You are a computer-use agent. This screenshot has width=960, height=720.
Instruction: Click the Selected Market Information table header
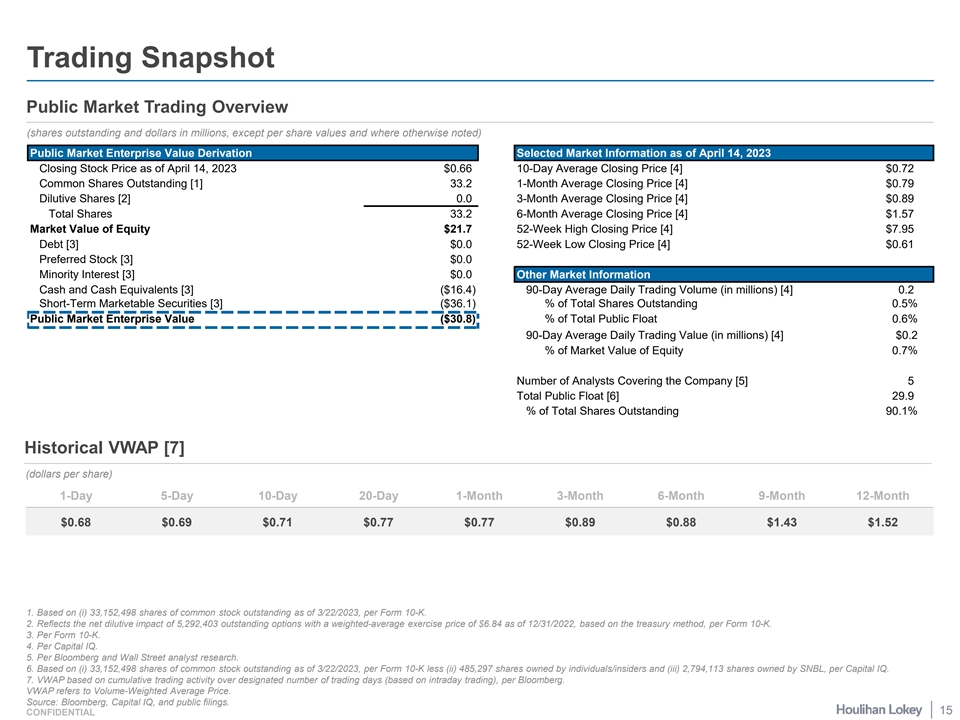[x=643, y=153]
